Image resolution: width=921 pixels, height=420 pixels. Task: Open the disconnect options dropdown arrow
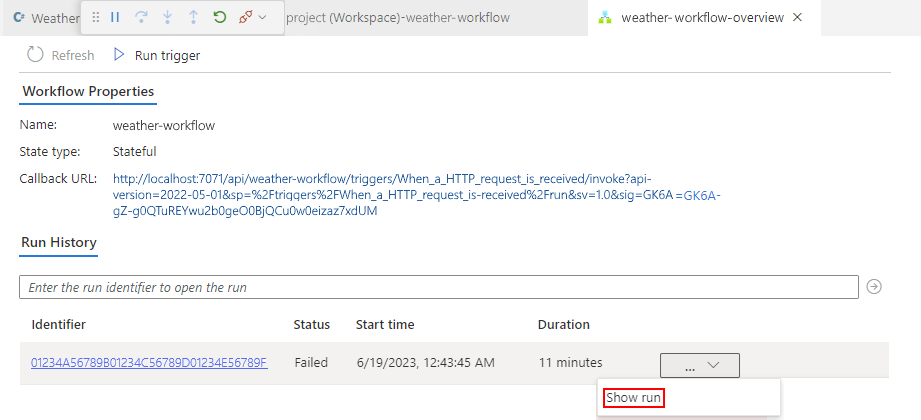(262, 18)
